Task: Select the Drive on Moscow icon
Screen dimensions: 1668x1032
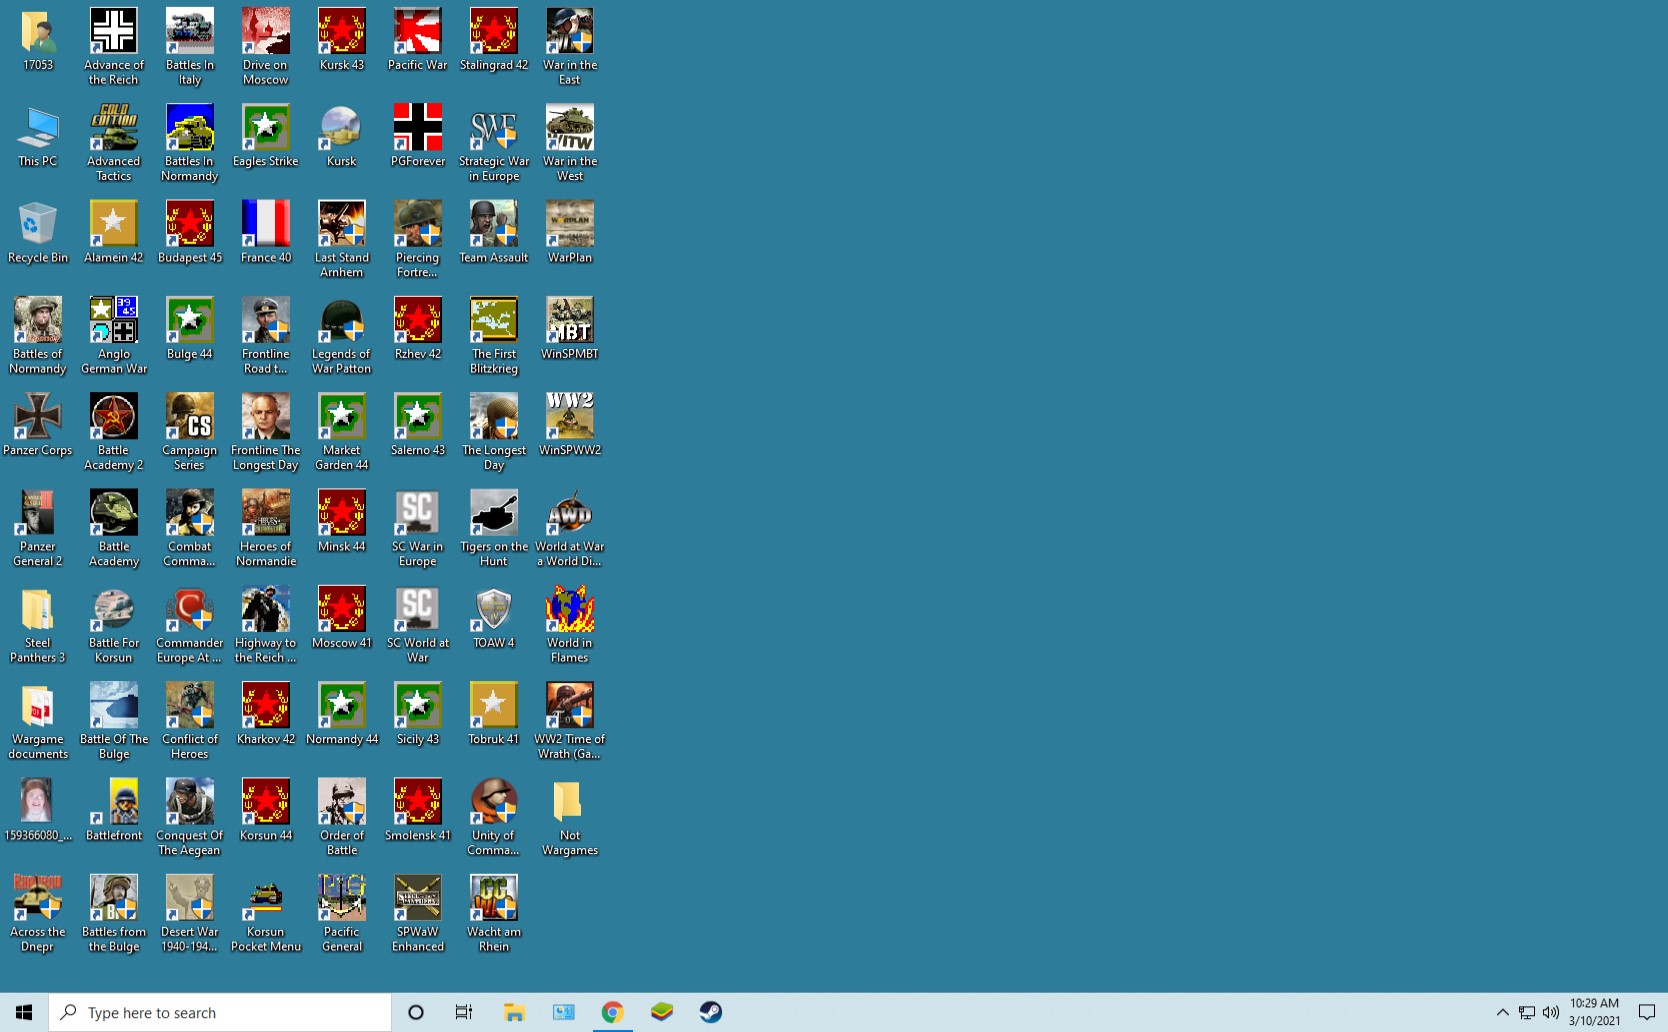Action: coord(266,32)
